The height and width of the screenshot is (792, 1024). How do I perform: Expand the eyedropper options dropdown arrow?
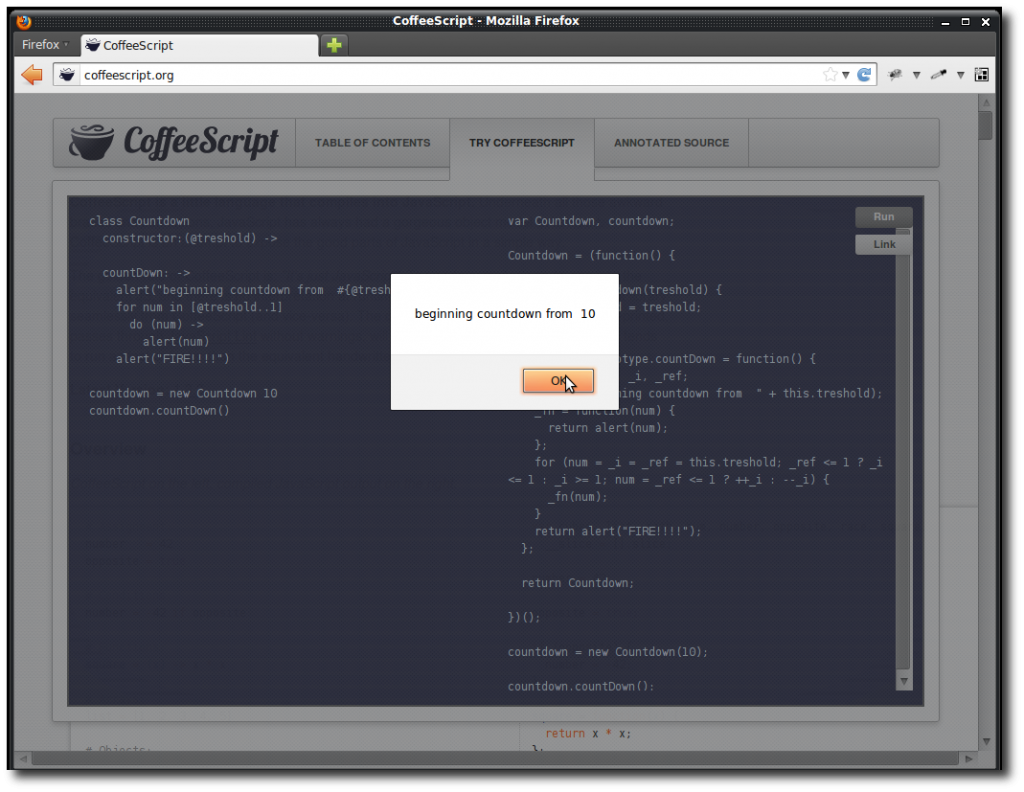click(x=960, y=75)
